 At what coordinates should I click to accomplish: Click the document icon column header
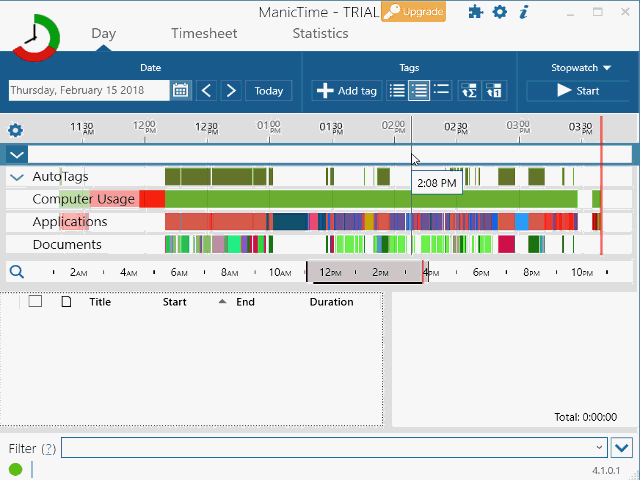click(66, 302)
